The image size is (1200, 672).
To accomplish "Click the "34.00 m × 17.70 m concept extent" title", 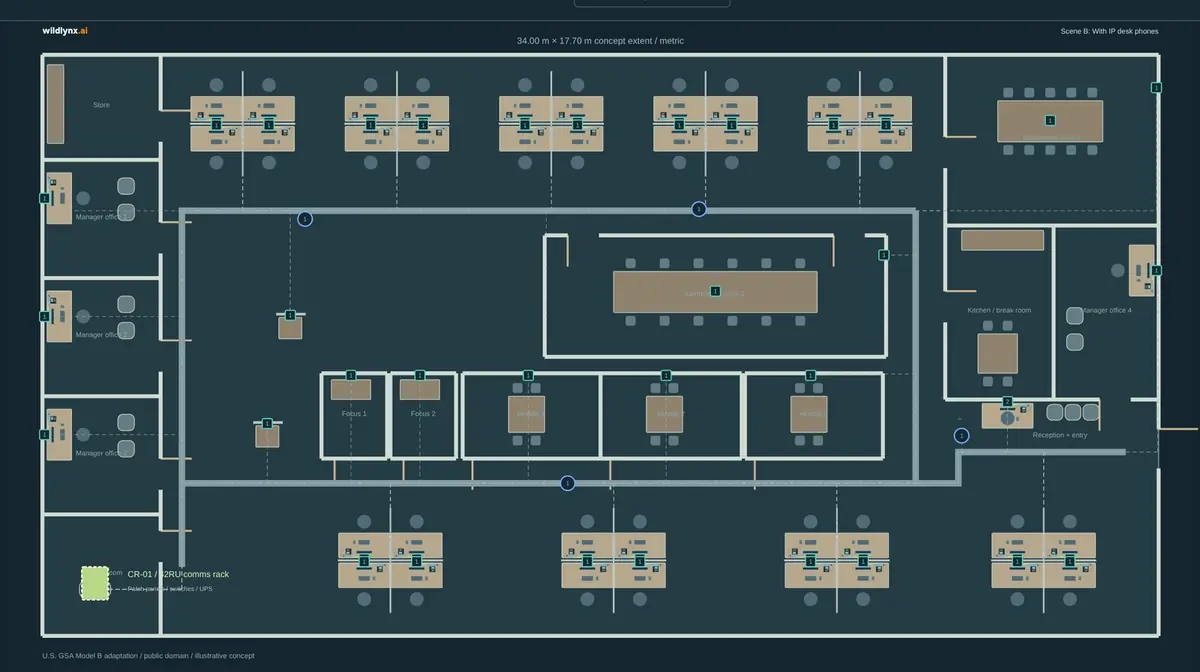I will [600, 41].
